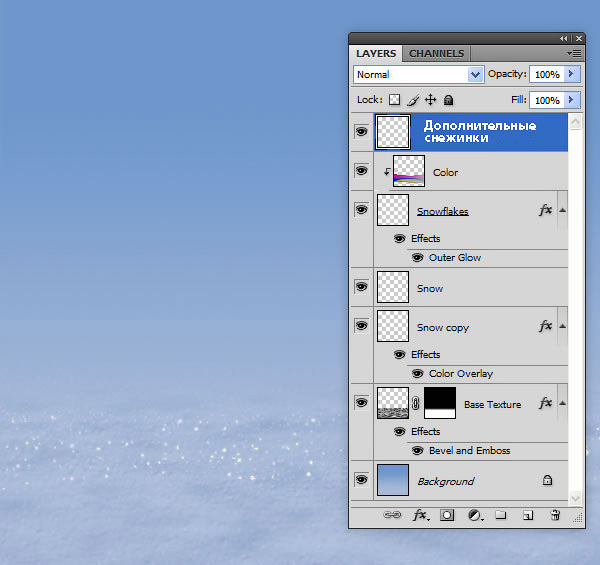The image size is (600, 565).
Task: Select the Base Texture layer name
Action: [492, 405]
